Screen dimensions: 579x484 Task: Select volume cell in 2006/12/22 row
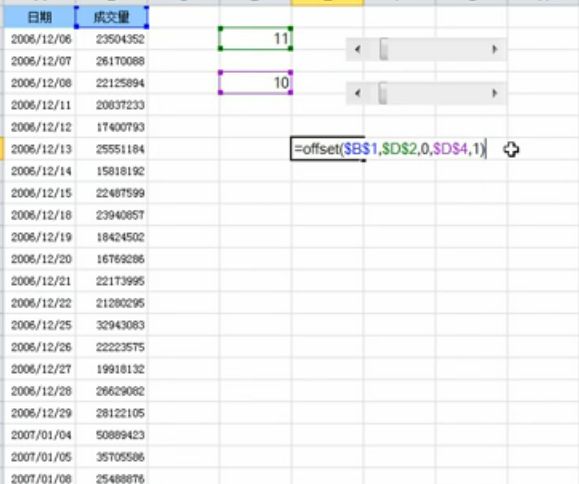coord(112,303)
